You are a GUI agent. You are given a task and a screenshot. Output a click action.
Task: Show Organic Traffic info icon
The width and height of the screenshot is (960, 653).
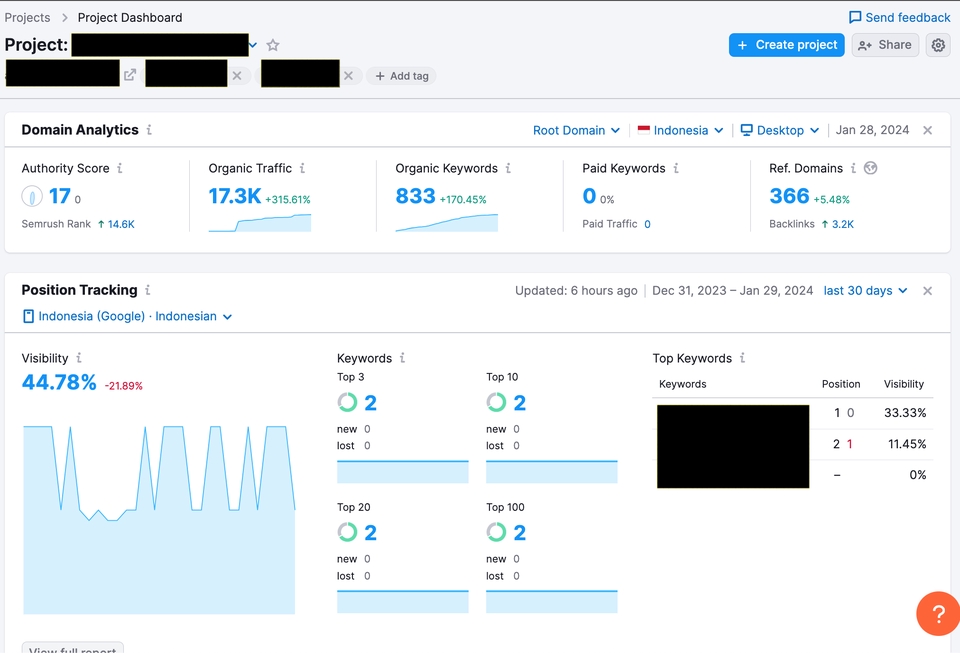point(302,168)
